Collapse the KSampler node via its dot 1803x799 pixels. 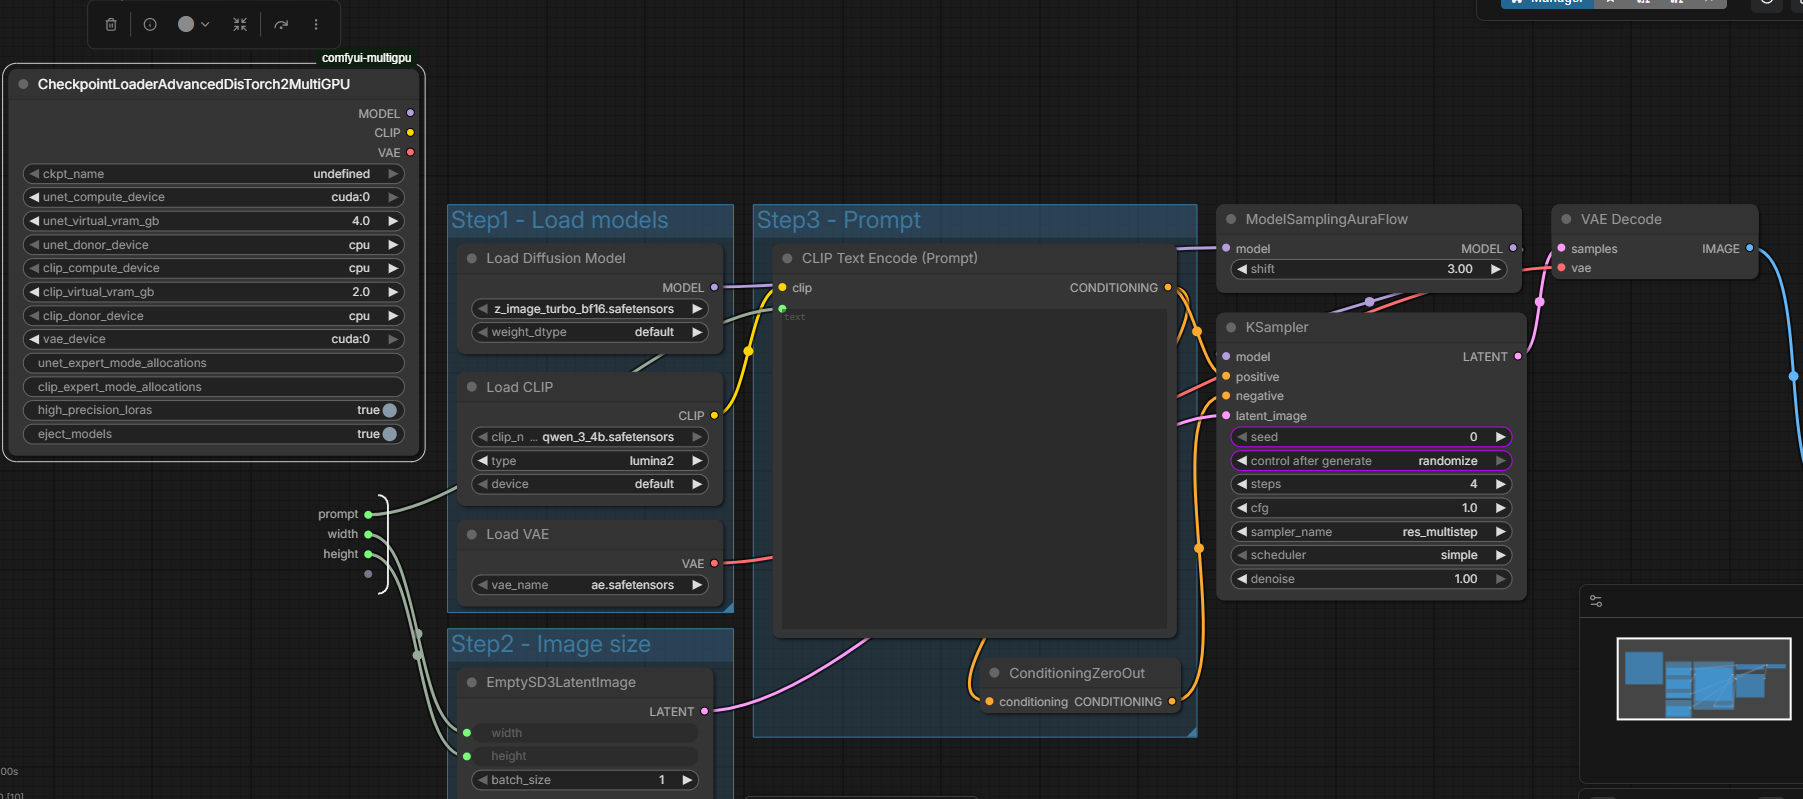coord(1231,327)
